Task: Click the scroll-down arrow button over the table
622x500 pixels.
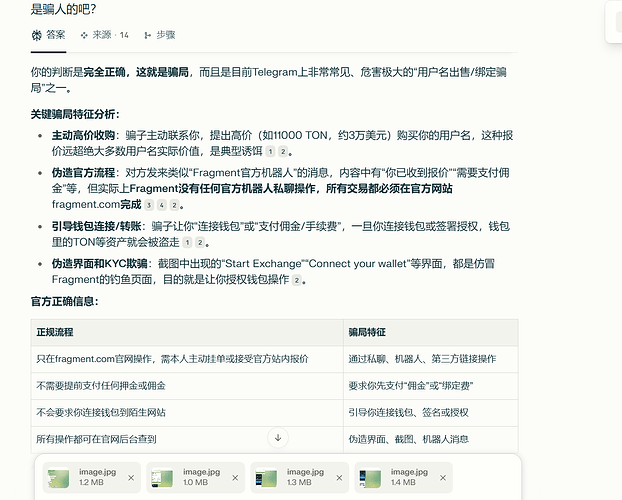Action: point(278,438)
